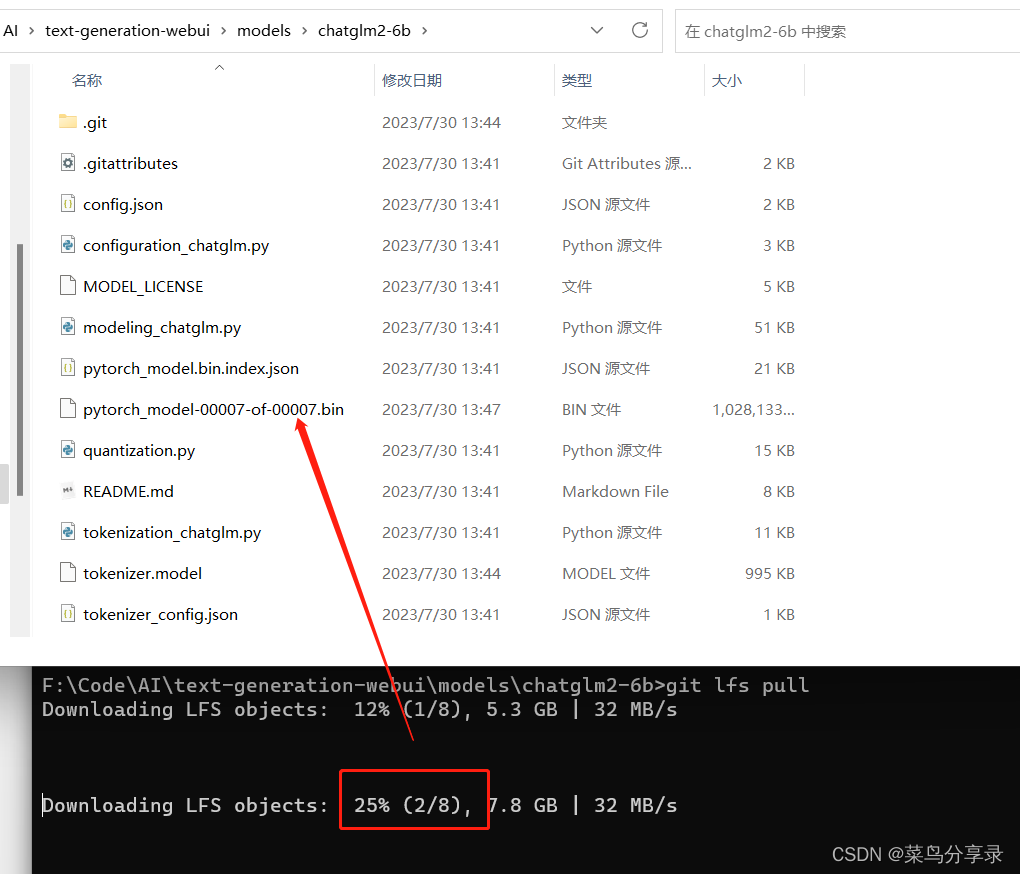Click the pytorch_model-00007-of-00007.bin file icon
Image resolution: width=1020 pixels, height=874 pixels.
tap(68, 408)
